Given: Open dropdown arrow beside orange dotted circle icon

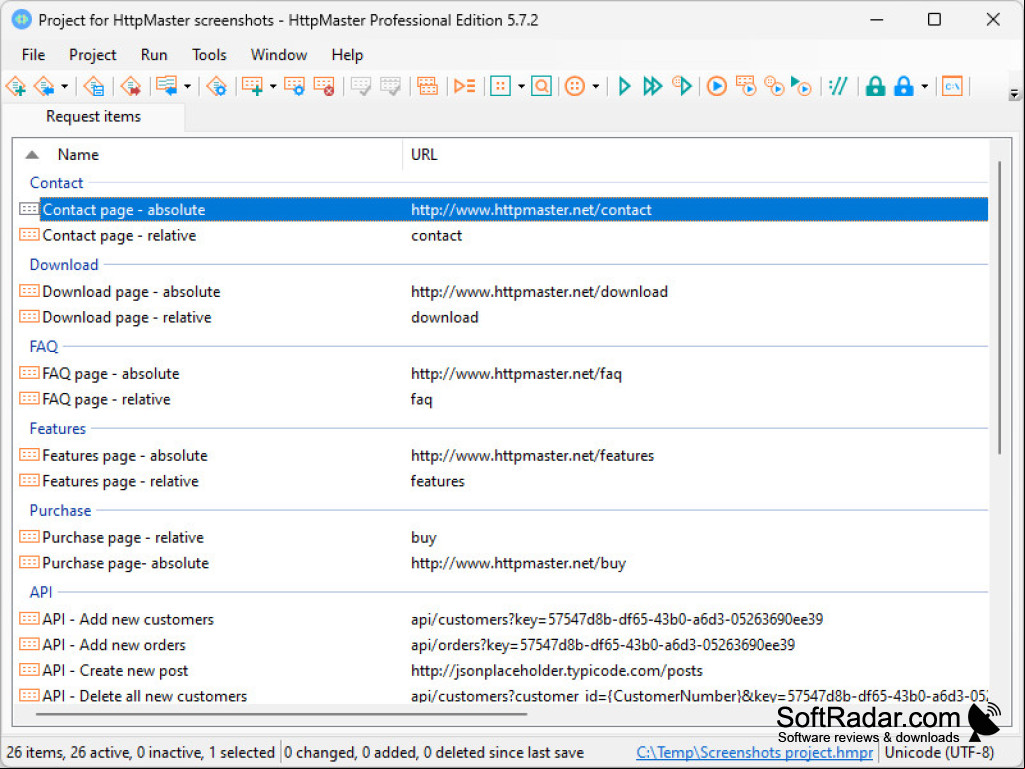Looking at the screenshot, I should coord(596,86).
